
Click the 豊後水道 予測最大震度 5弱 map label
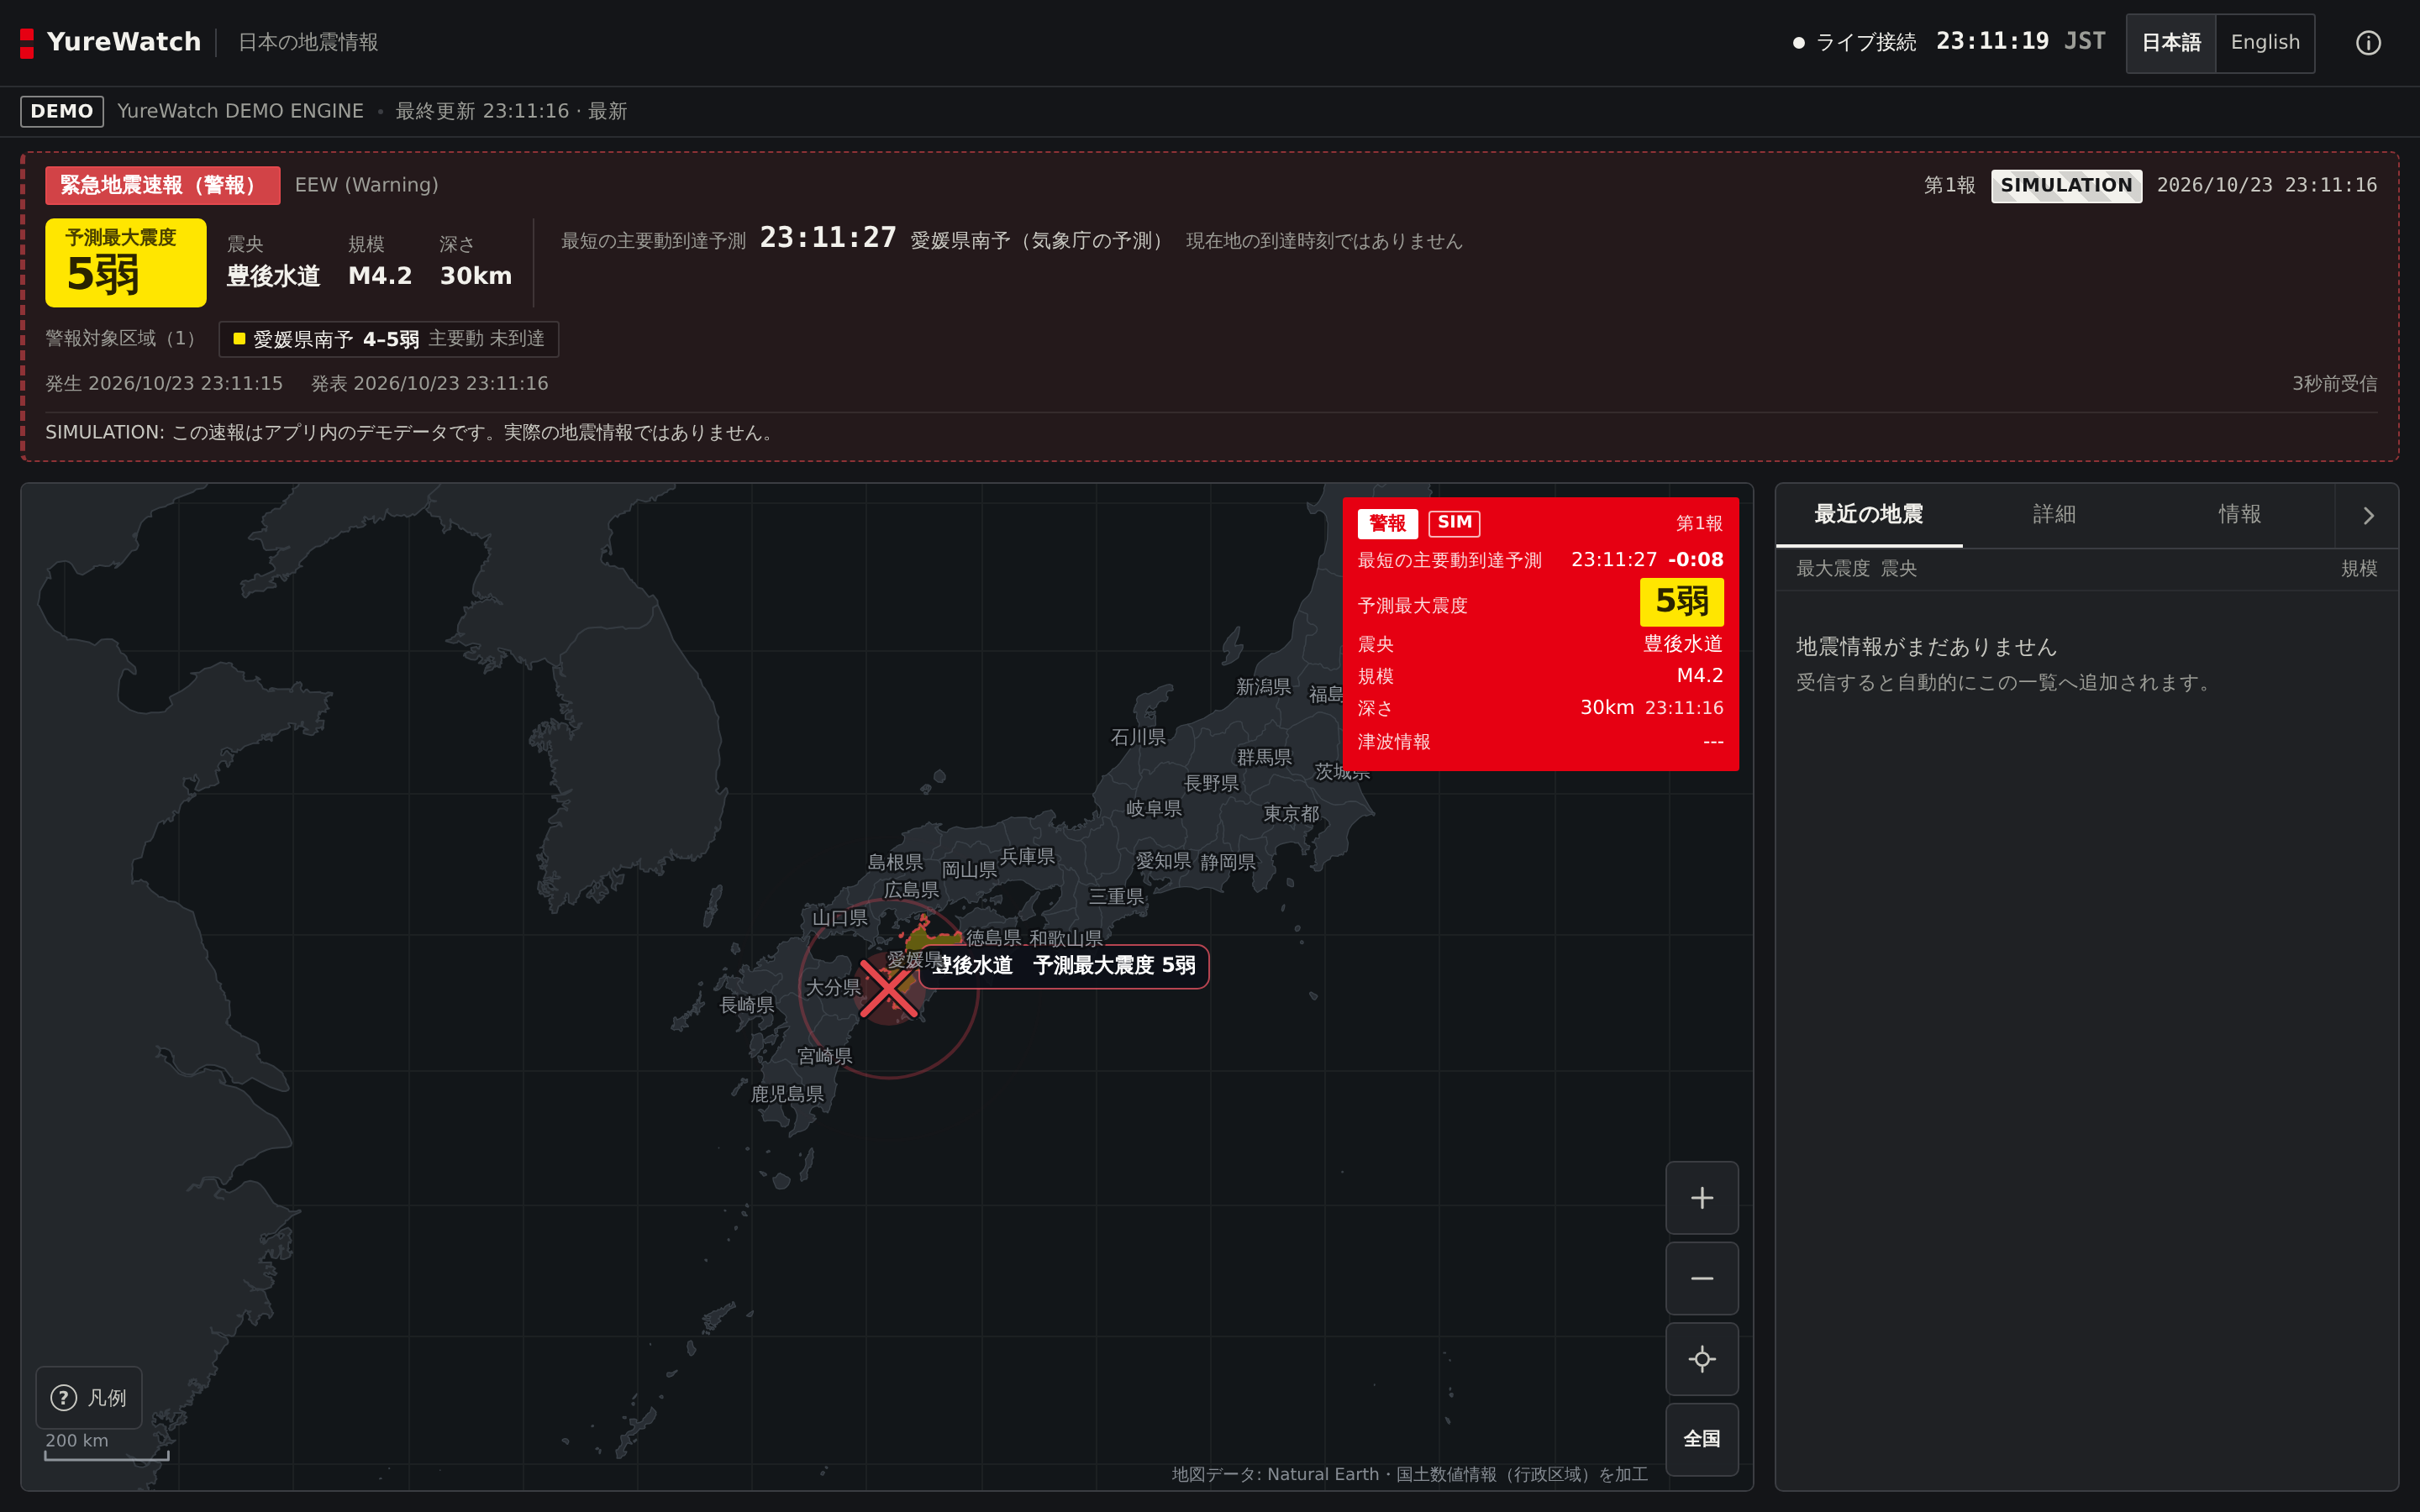point(1064,966)
